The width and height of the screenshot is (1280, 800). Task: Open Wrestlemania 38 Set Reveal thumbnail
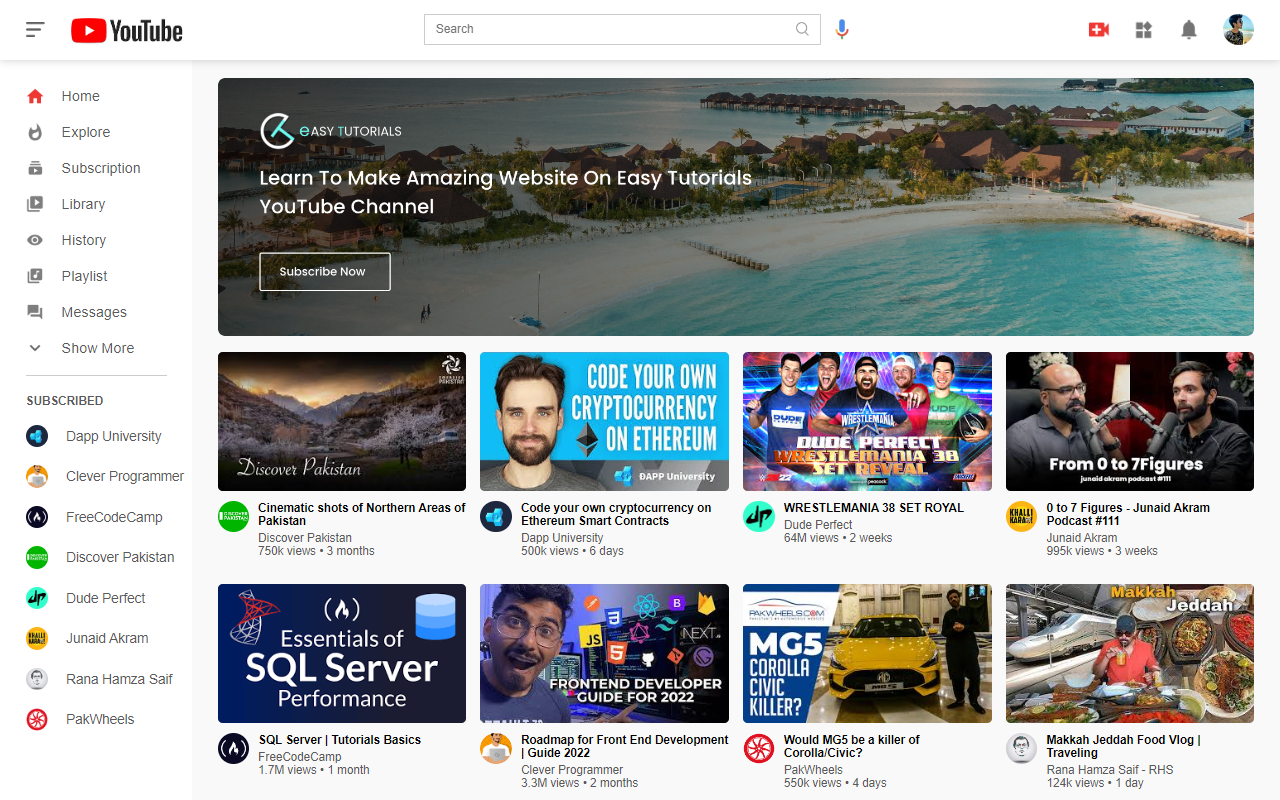pyautogui.click(x=867, y=421)
